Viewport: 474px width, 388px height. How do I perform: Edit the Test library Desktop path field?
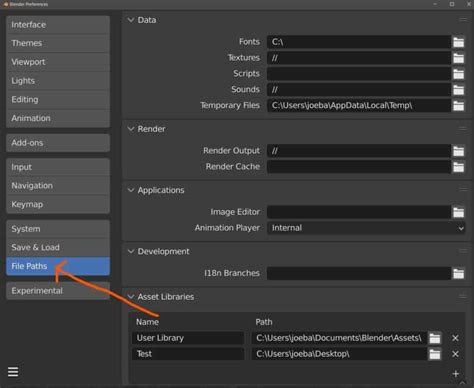339,354
